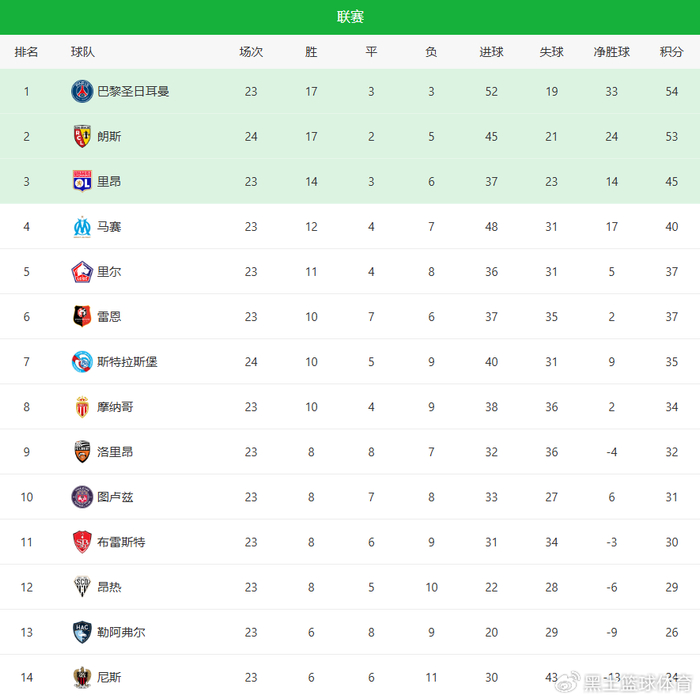Select the 联赛 tab header
Image resolution: width=700 pixels, height=699 pixels.
tap(350, 17)
